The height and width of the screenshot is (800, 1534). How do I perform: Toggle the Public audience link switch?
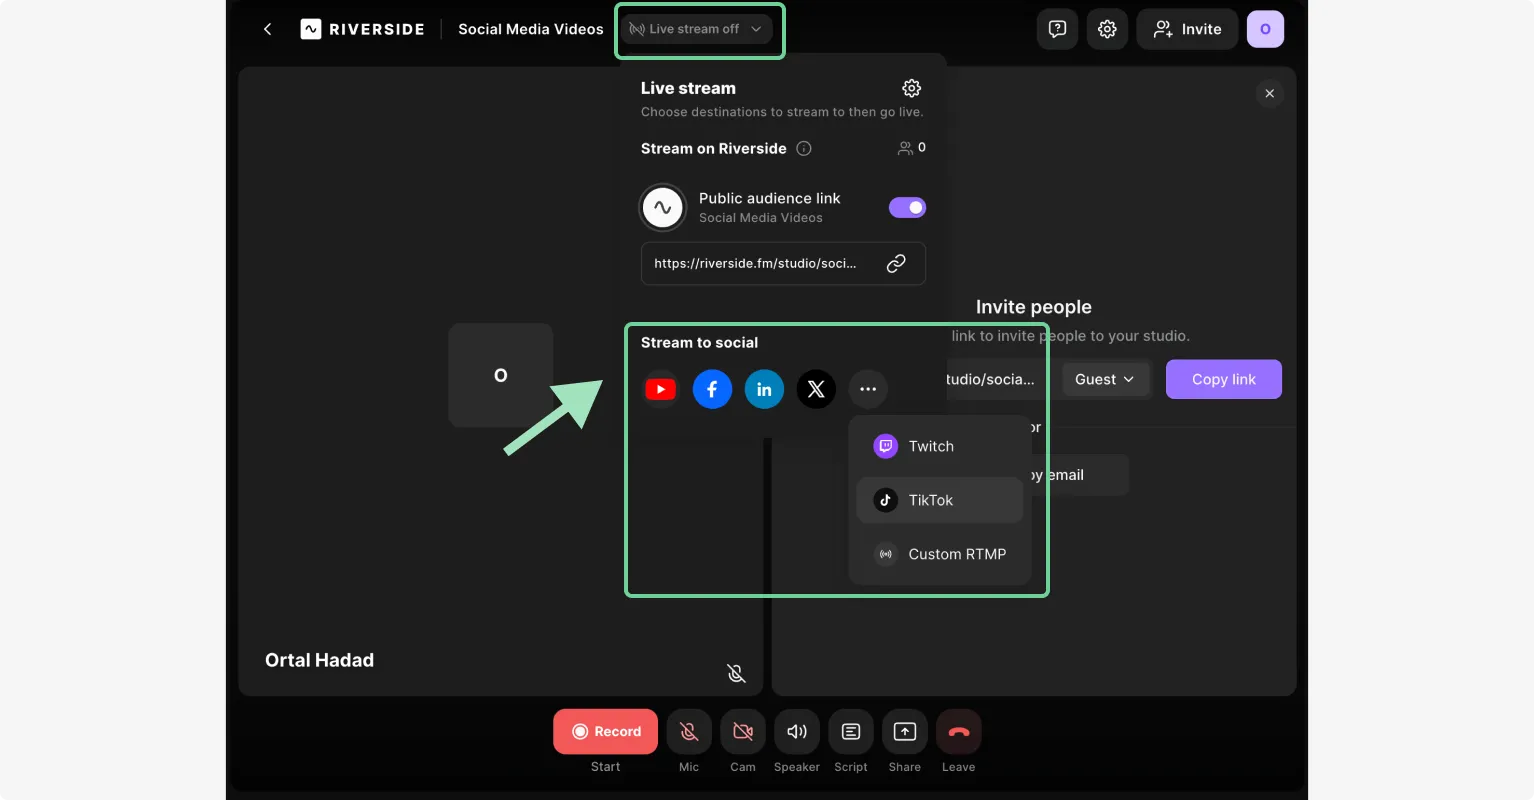pyautogui.click(x=907, y=207)
